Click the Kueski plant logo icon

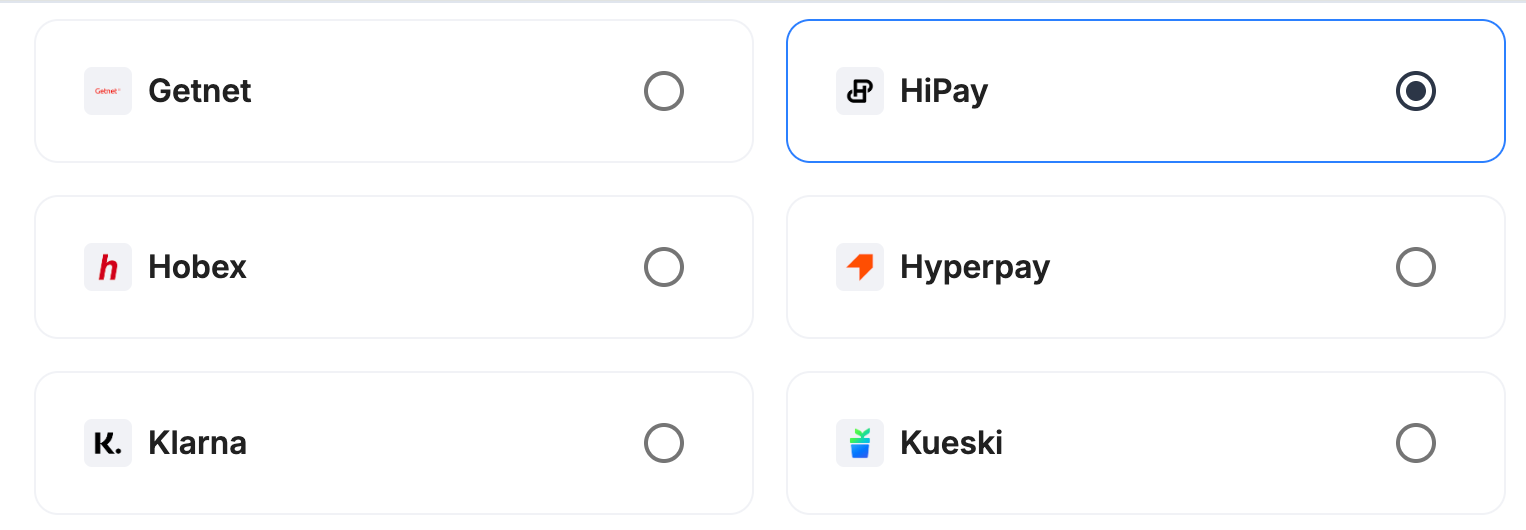(x=860, y=443)
